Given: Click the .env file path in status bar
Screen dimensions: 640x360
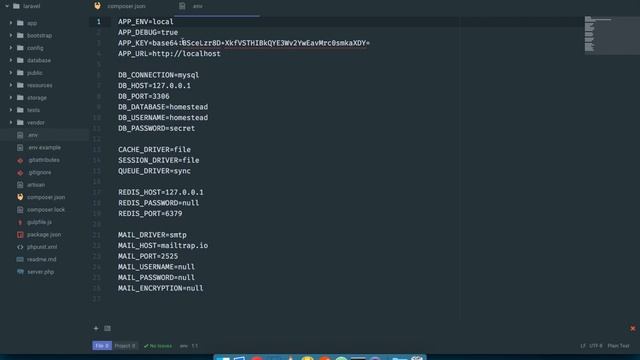Looking at the screenshot, I should click(184, 346).
